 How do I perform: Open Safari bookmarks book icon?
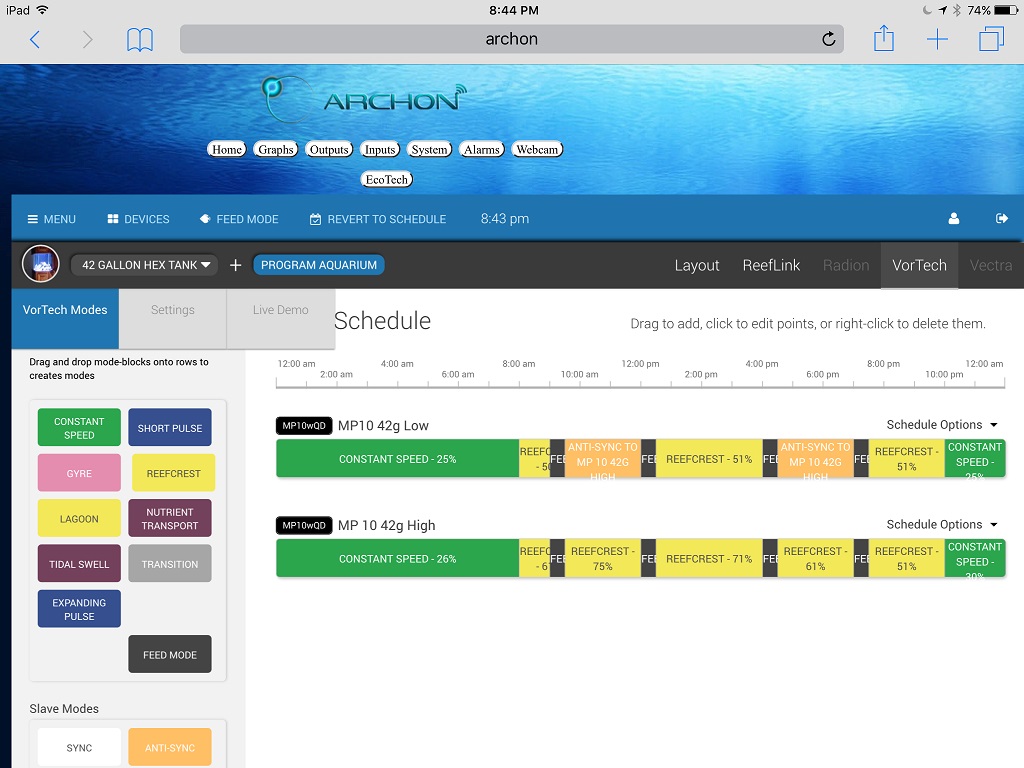click(140, 39)
